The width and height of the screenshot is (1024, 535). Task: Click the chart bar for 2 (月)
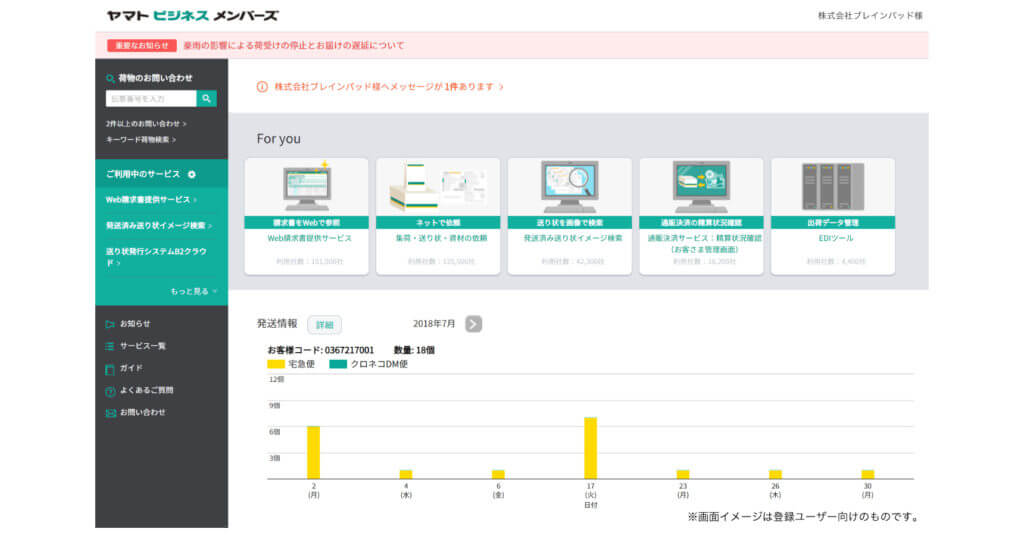tap(313, 453)
